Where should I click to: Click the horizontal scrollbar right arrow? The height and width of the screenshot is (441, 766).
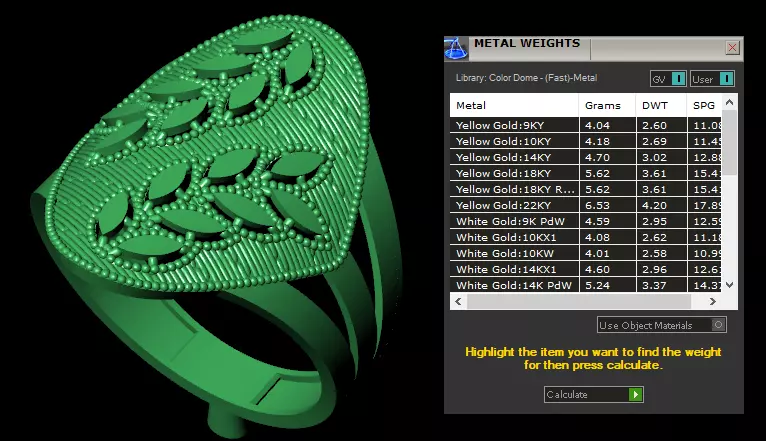pos(713,301)
